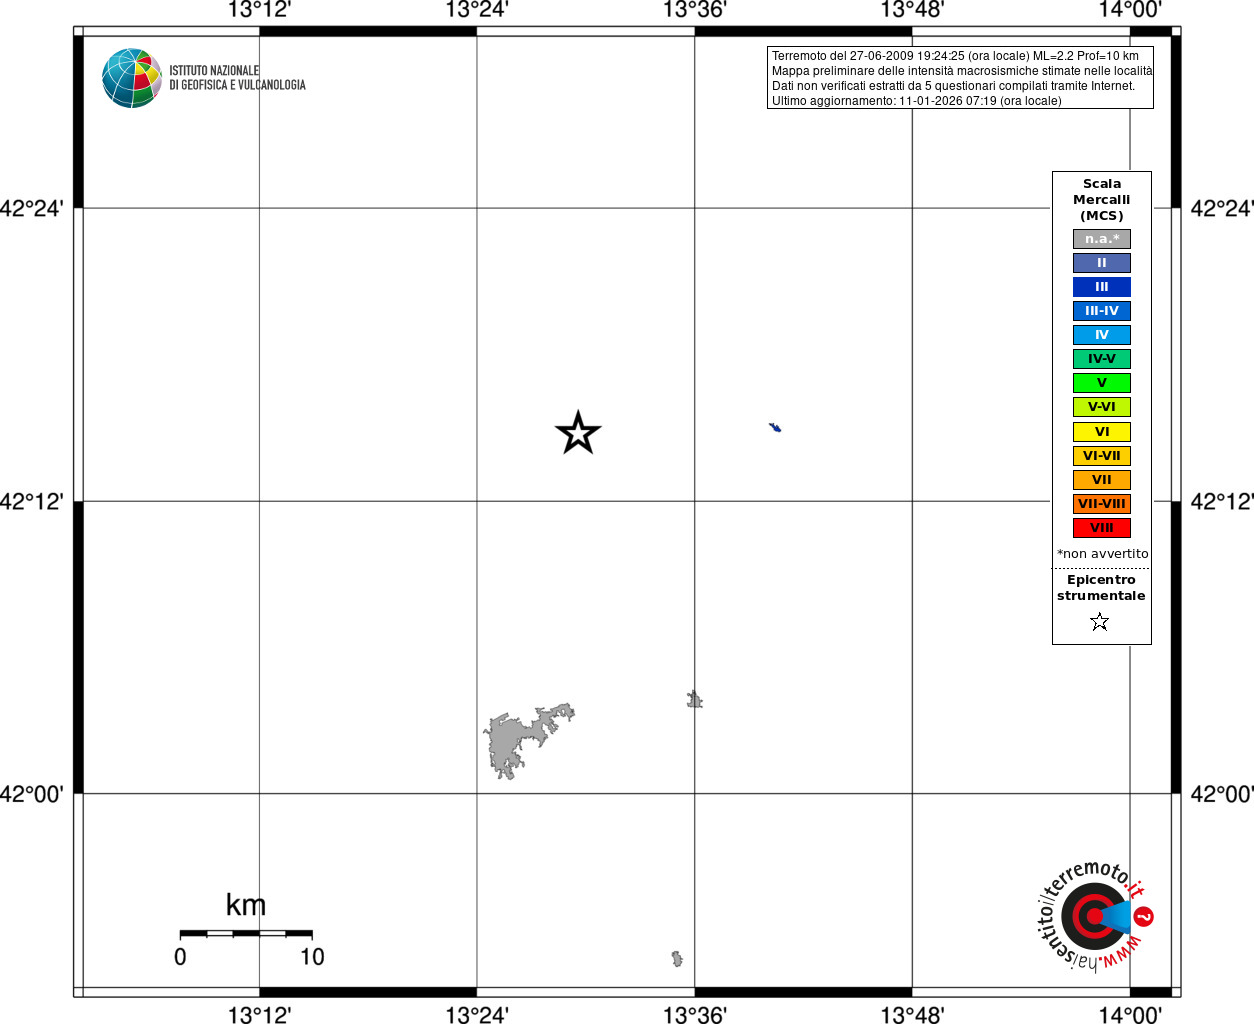Select the red VIII intensity swatch
The height and width of the screenshot is (1024, 1254).
pyautogui.click(x=1102, y=528)
